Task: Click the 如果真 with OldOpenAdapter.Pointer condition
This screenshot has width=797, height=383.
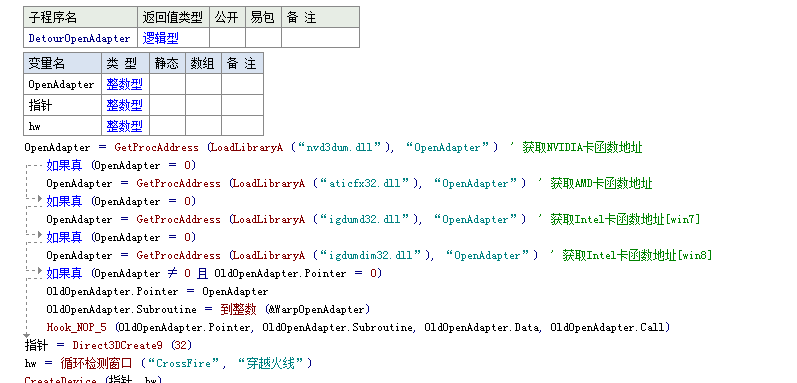Action: [64, 273]
